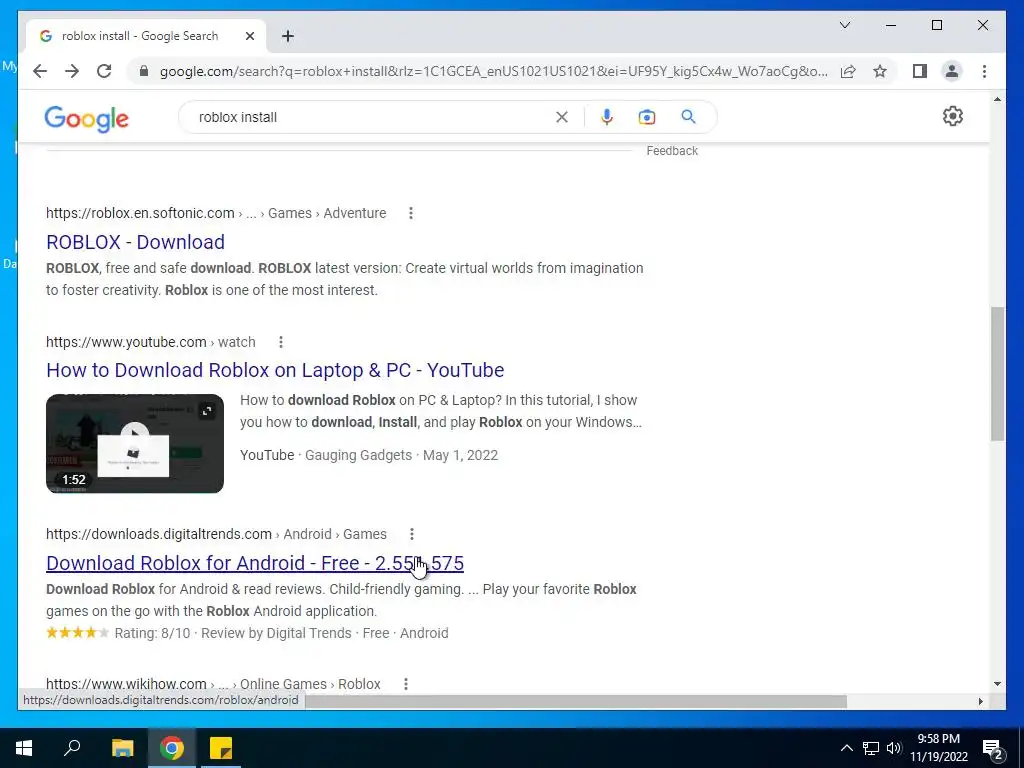Play the 1:52 video thumbnail
This screenshot has height=768, width=1024.
pos(135,443)
